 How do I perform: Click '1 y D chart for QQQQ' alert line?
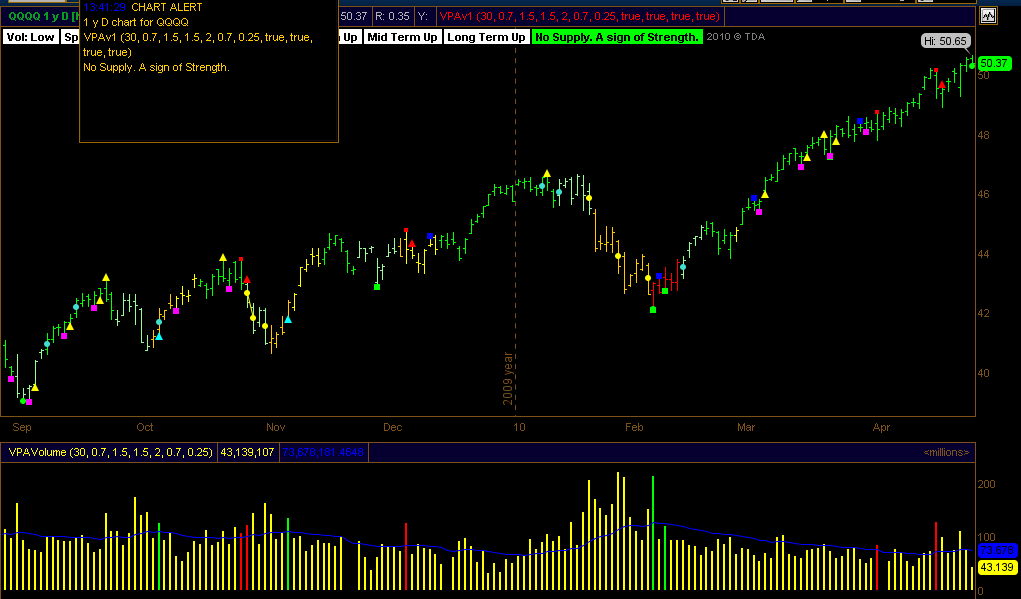click(136, 22)
